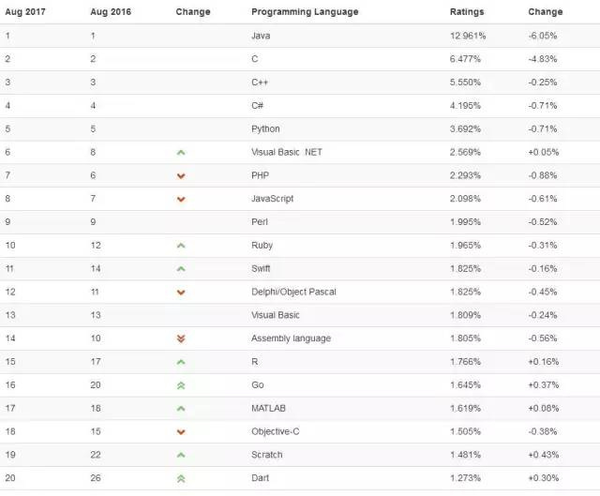
Task: Click the red down arrow beside JavaScript
Action: [x=181, y=199]
